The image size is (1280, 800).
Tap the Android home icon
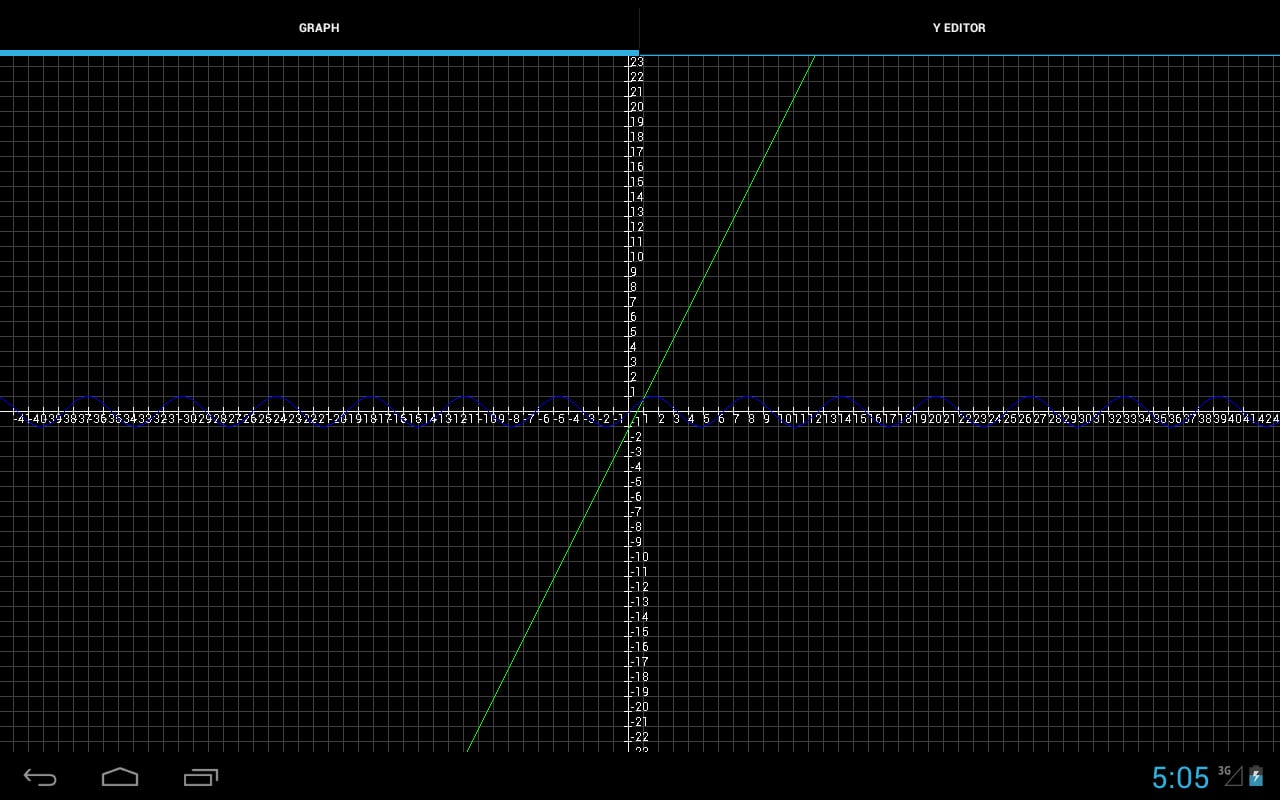tap(120, 777)
